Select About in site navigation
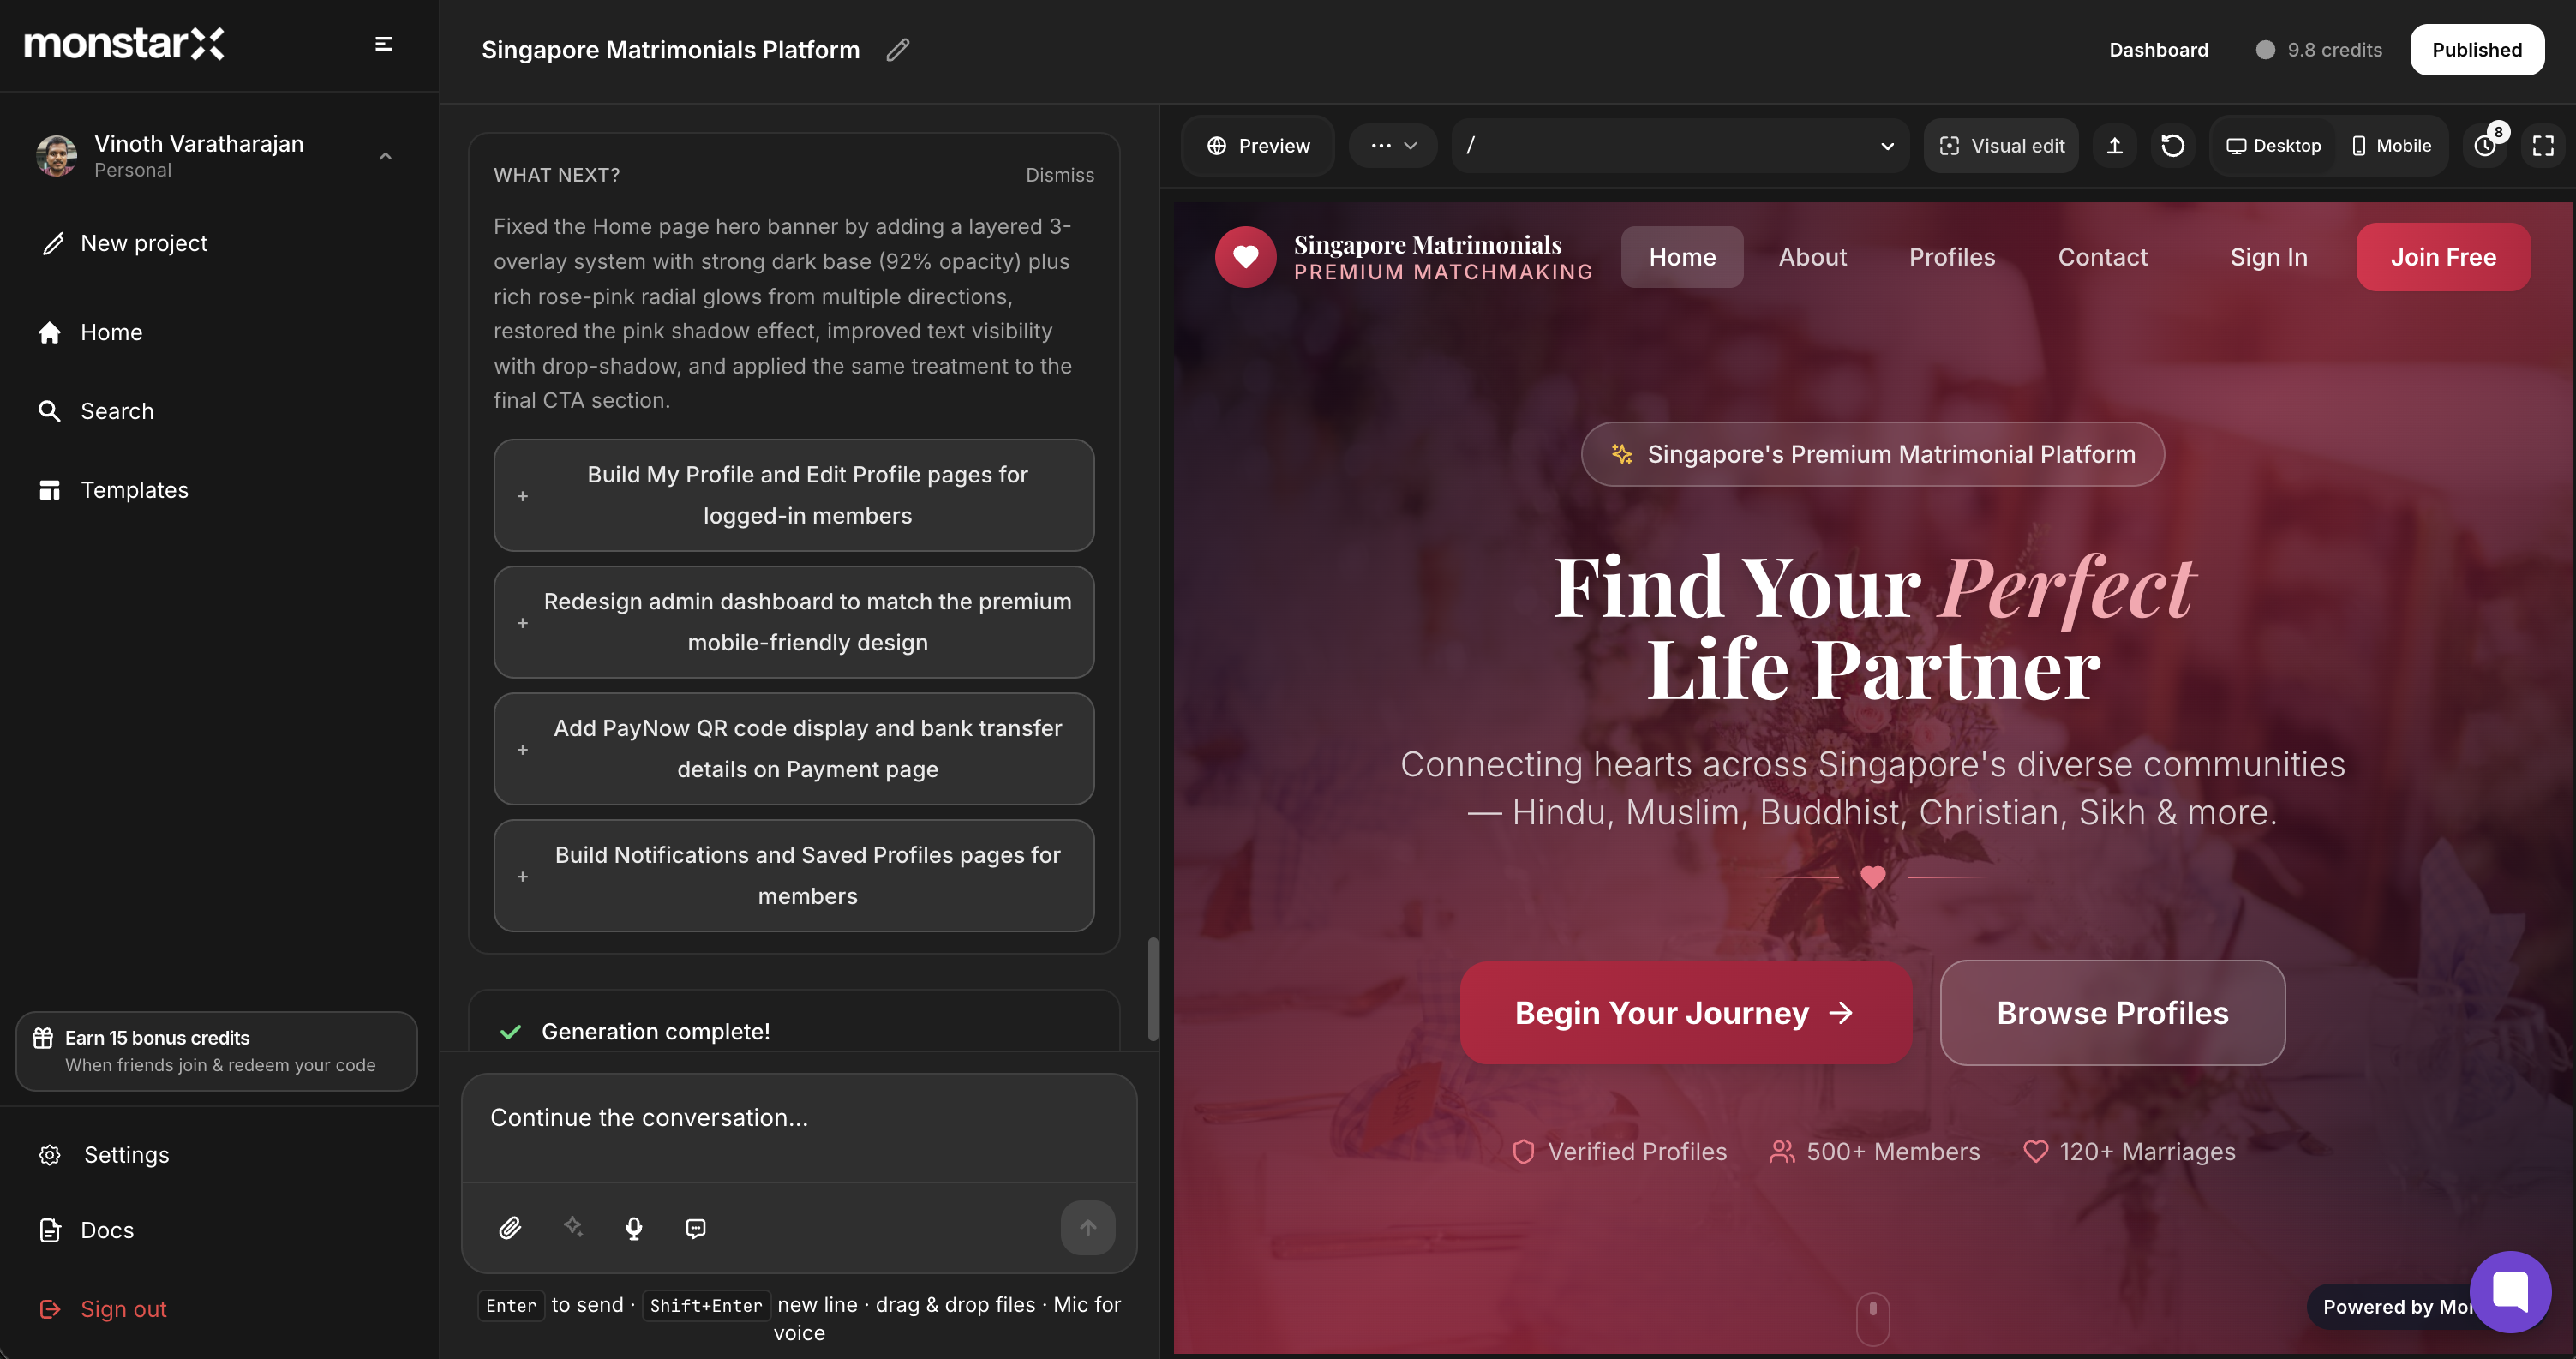Viewport: 2576px width, 1359px height. click(1812, 257)
